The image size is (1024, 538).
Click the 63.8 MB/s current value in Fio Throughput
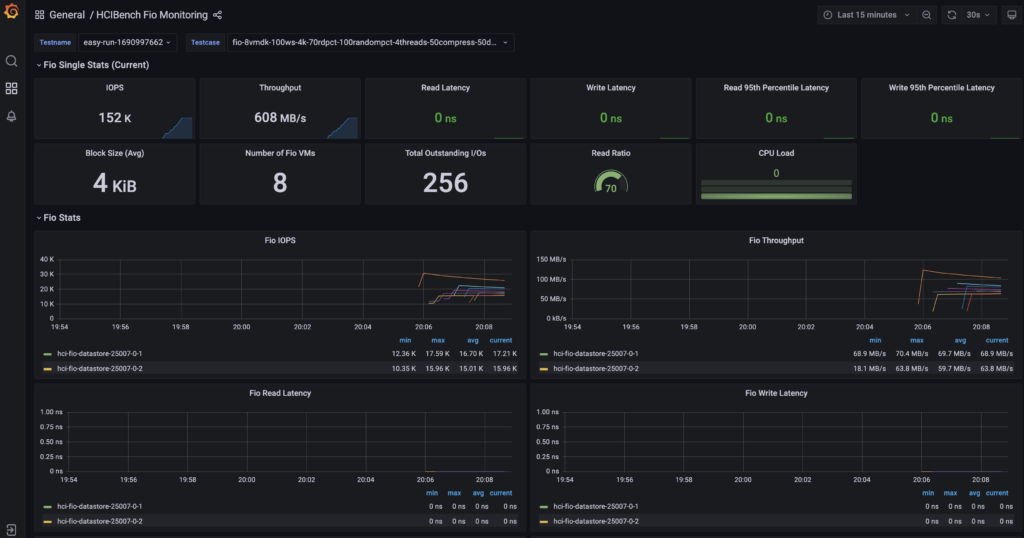pos(997,368)
